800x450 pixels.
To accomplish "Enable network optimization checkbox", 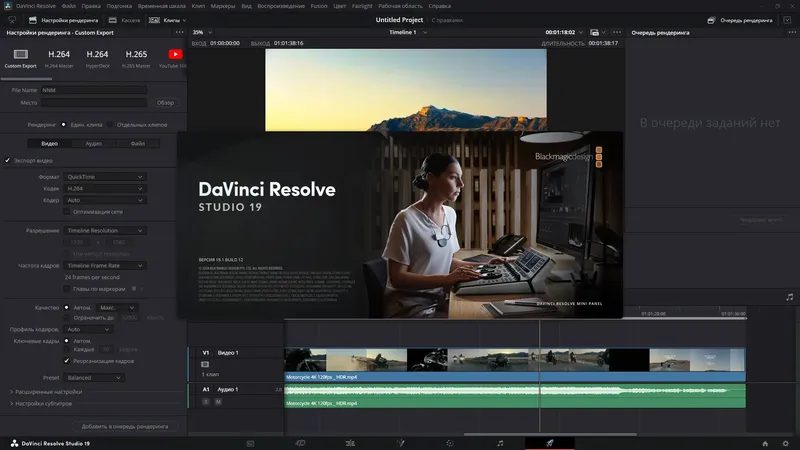I will click(x=66, y=212).
